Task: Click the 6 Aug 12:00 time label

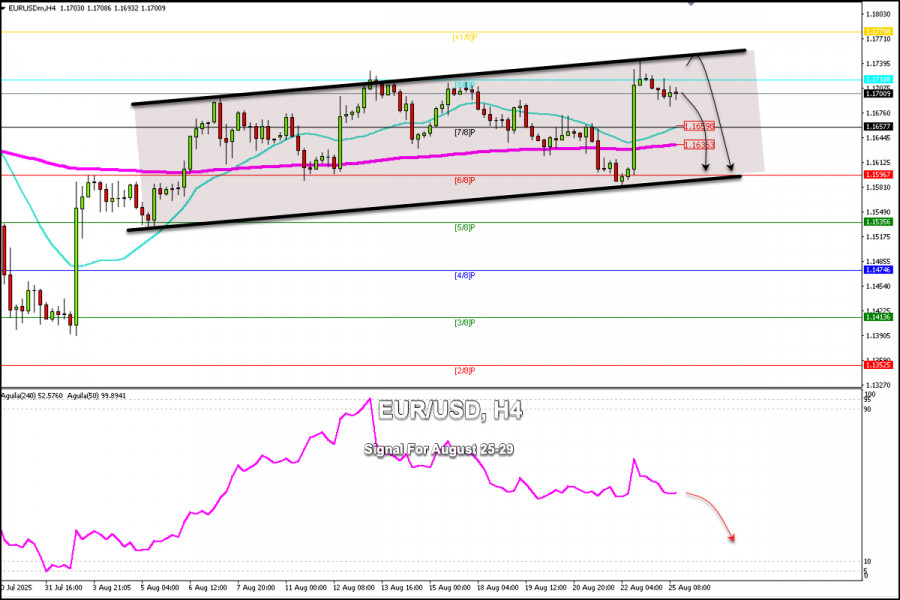Action: [x=208, y=588]
